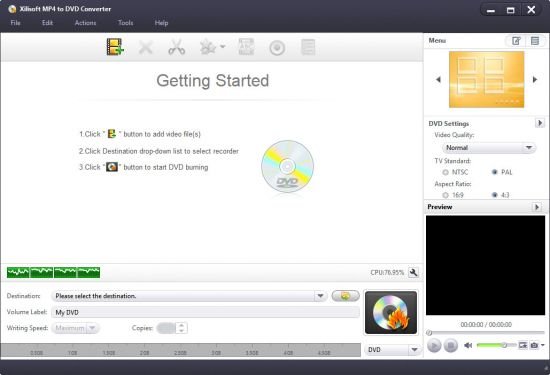Viewport: 550px width, 375px height.
Task: Open the CPU settings wrench icon
Action: (x=414, y=272)
